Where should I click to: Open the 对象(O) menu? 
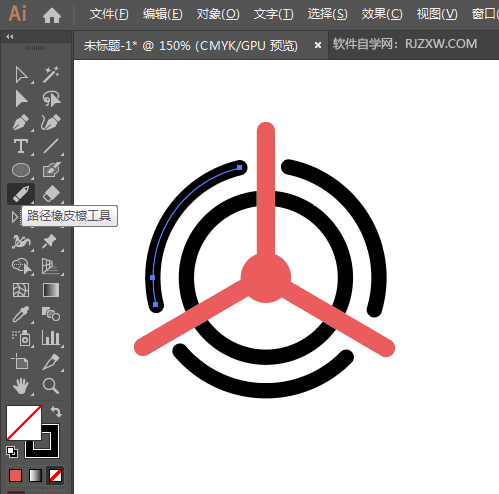(218, 14)
